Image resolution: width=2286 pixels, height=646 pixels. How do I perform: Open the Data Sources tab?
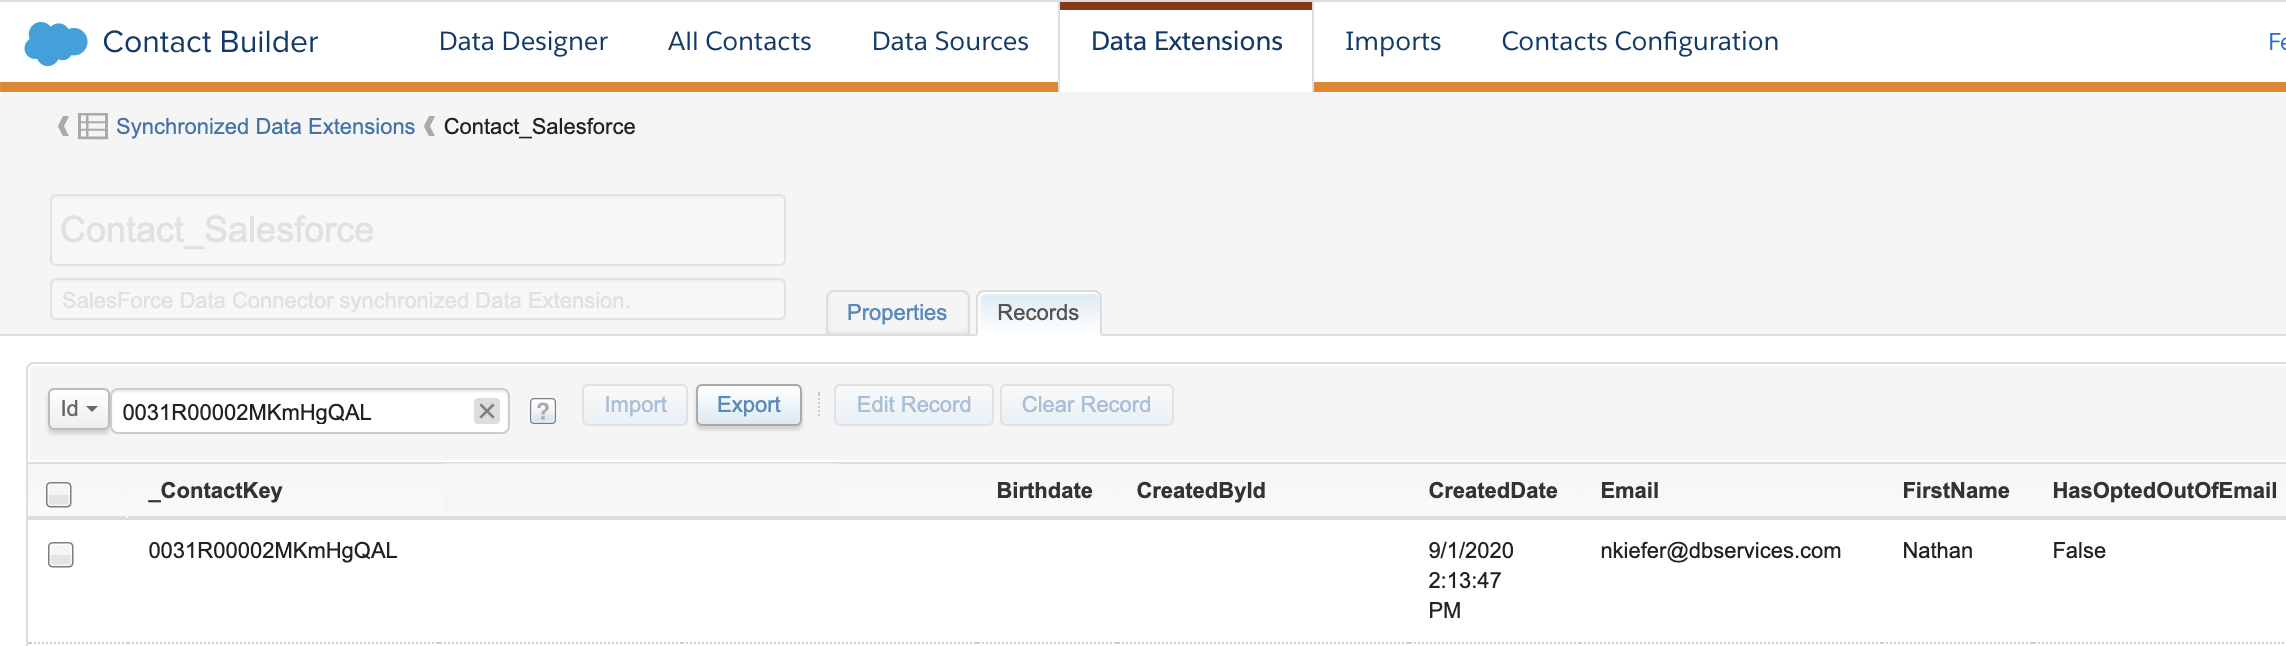coord(950,42)
